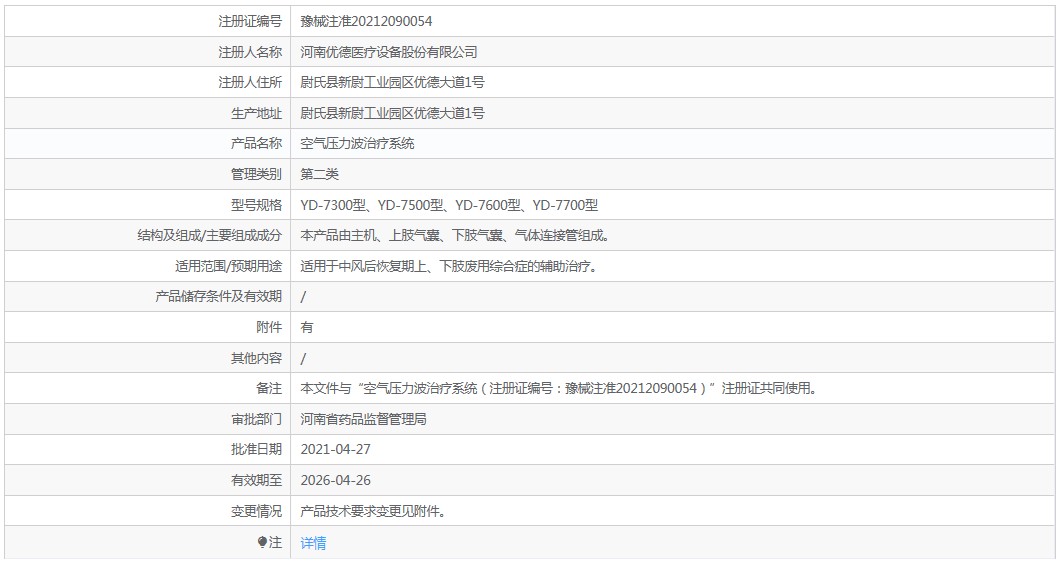Click the 注册人名称 label
Image resolution: width=1062 pixels, height=565 pixels.
(x=250, y=52)
